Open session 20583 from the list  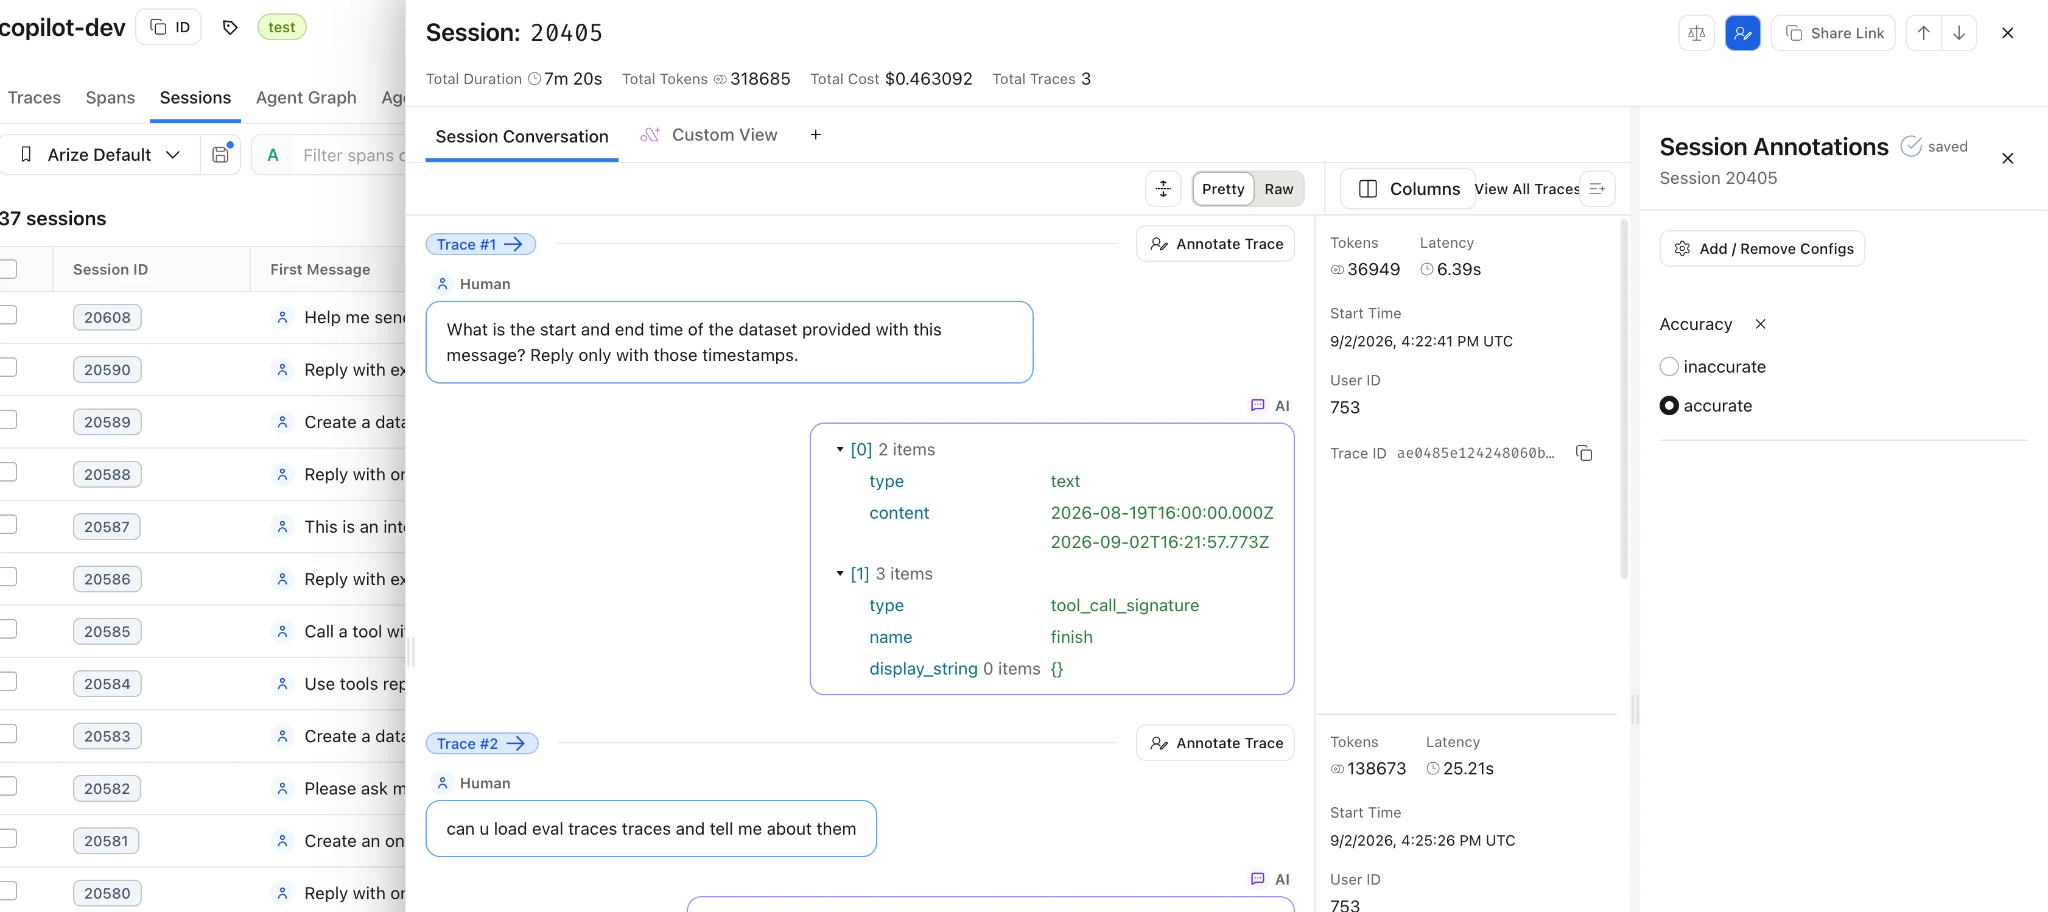coord(107,736)
